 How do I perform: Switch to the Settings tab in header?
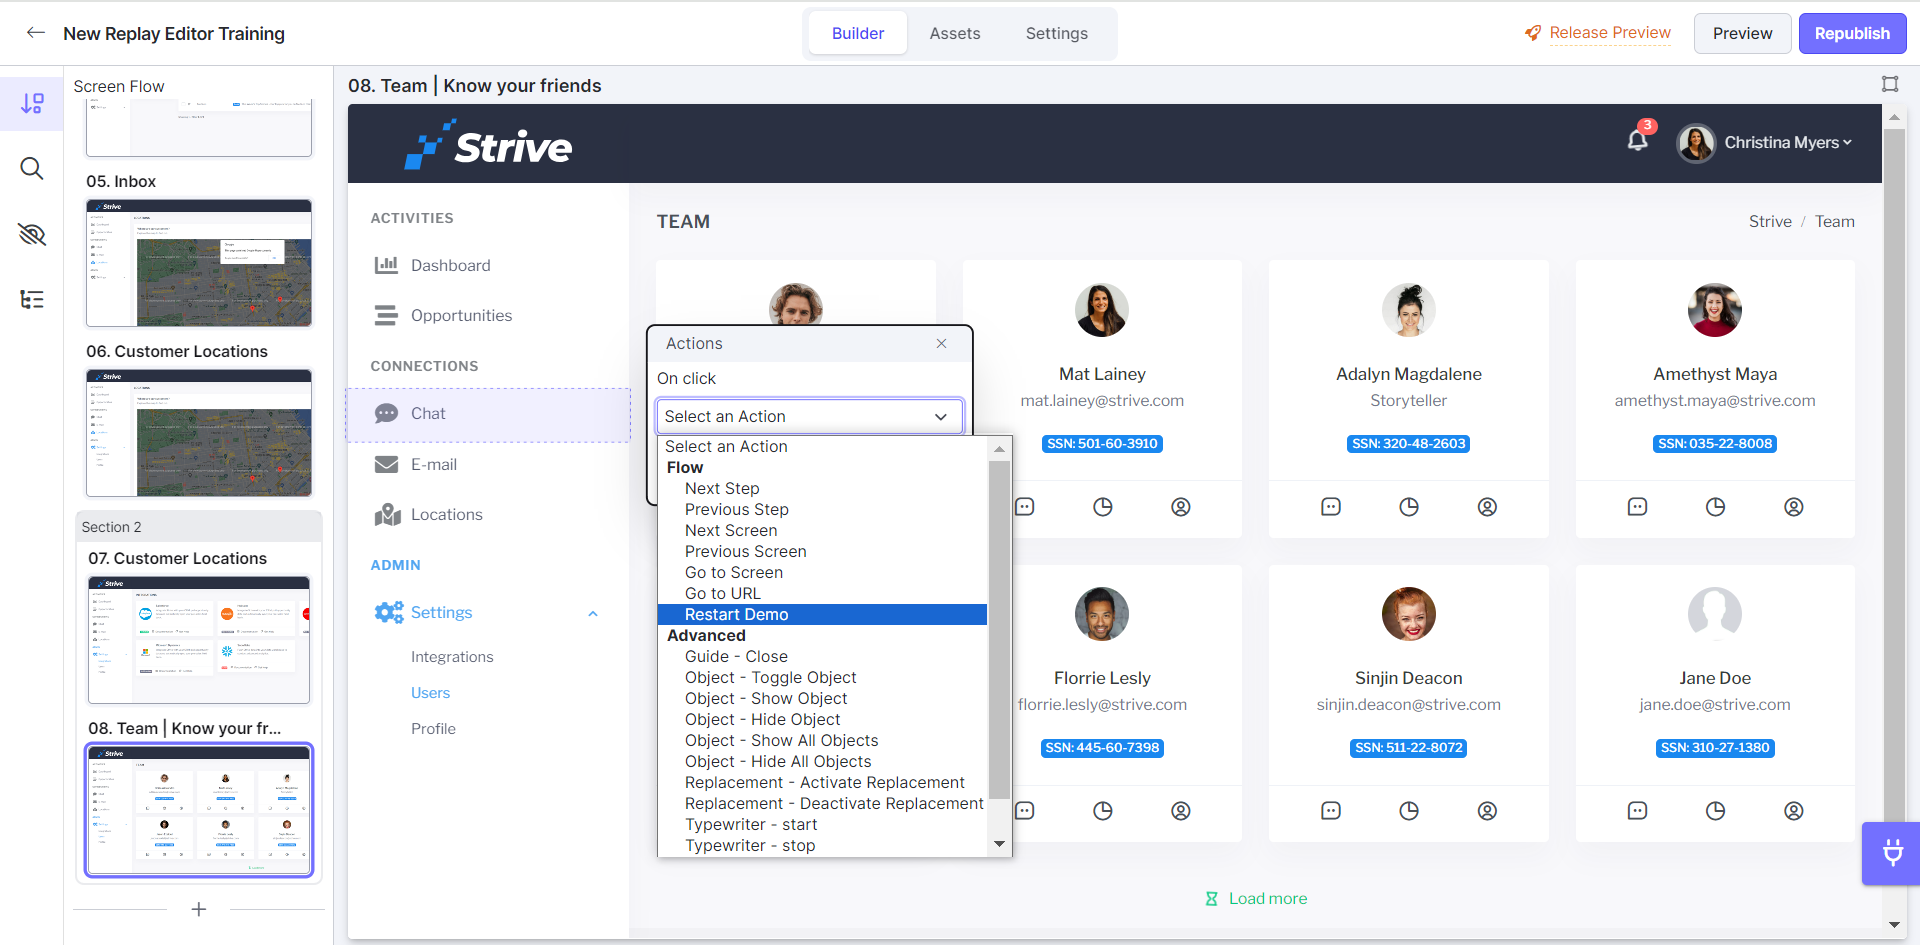click(x=1057, y=33)
